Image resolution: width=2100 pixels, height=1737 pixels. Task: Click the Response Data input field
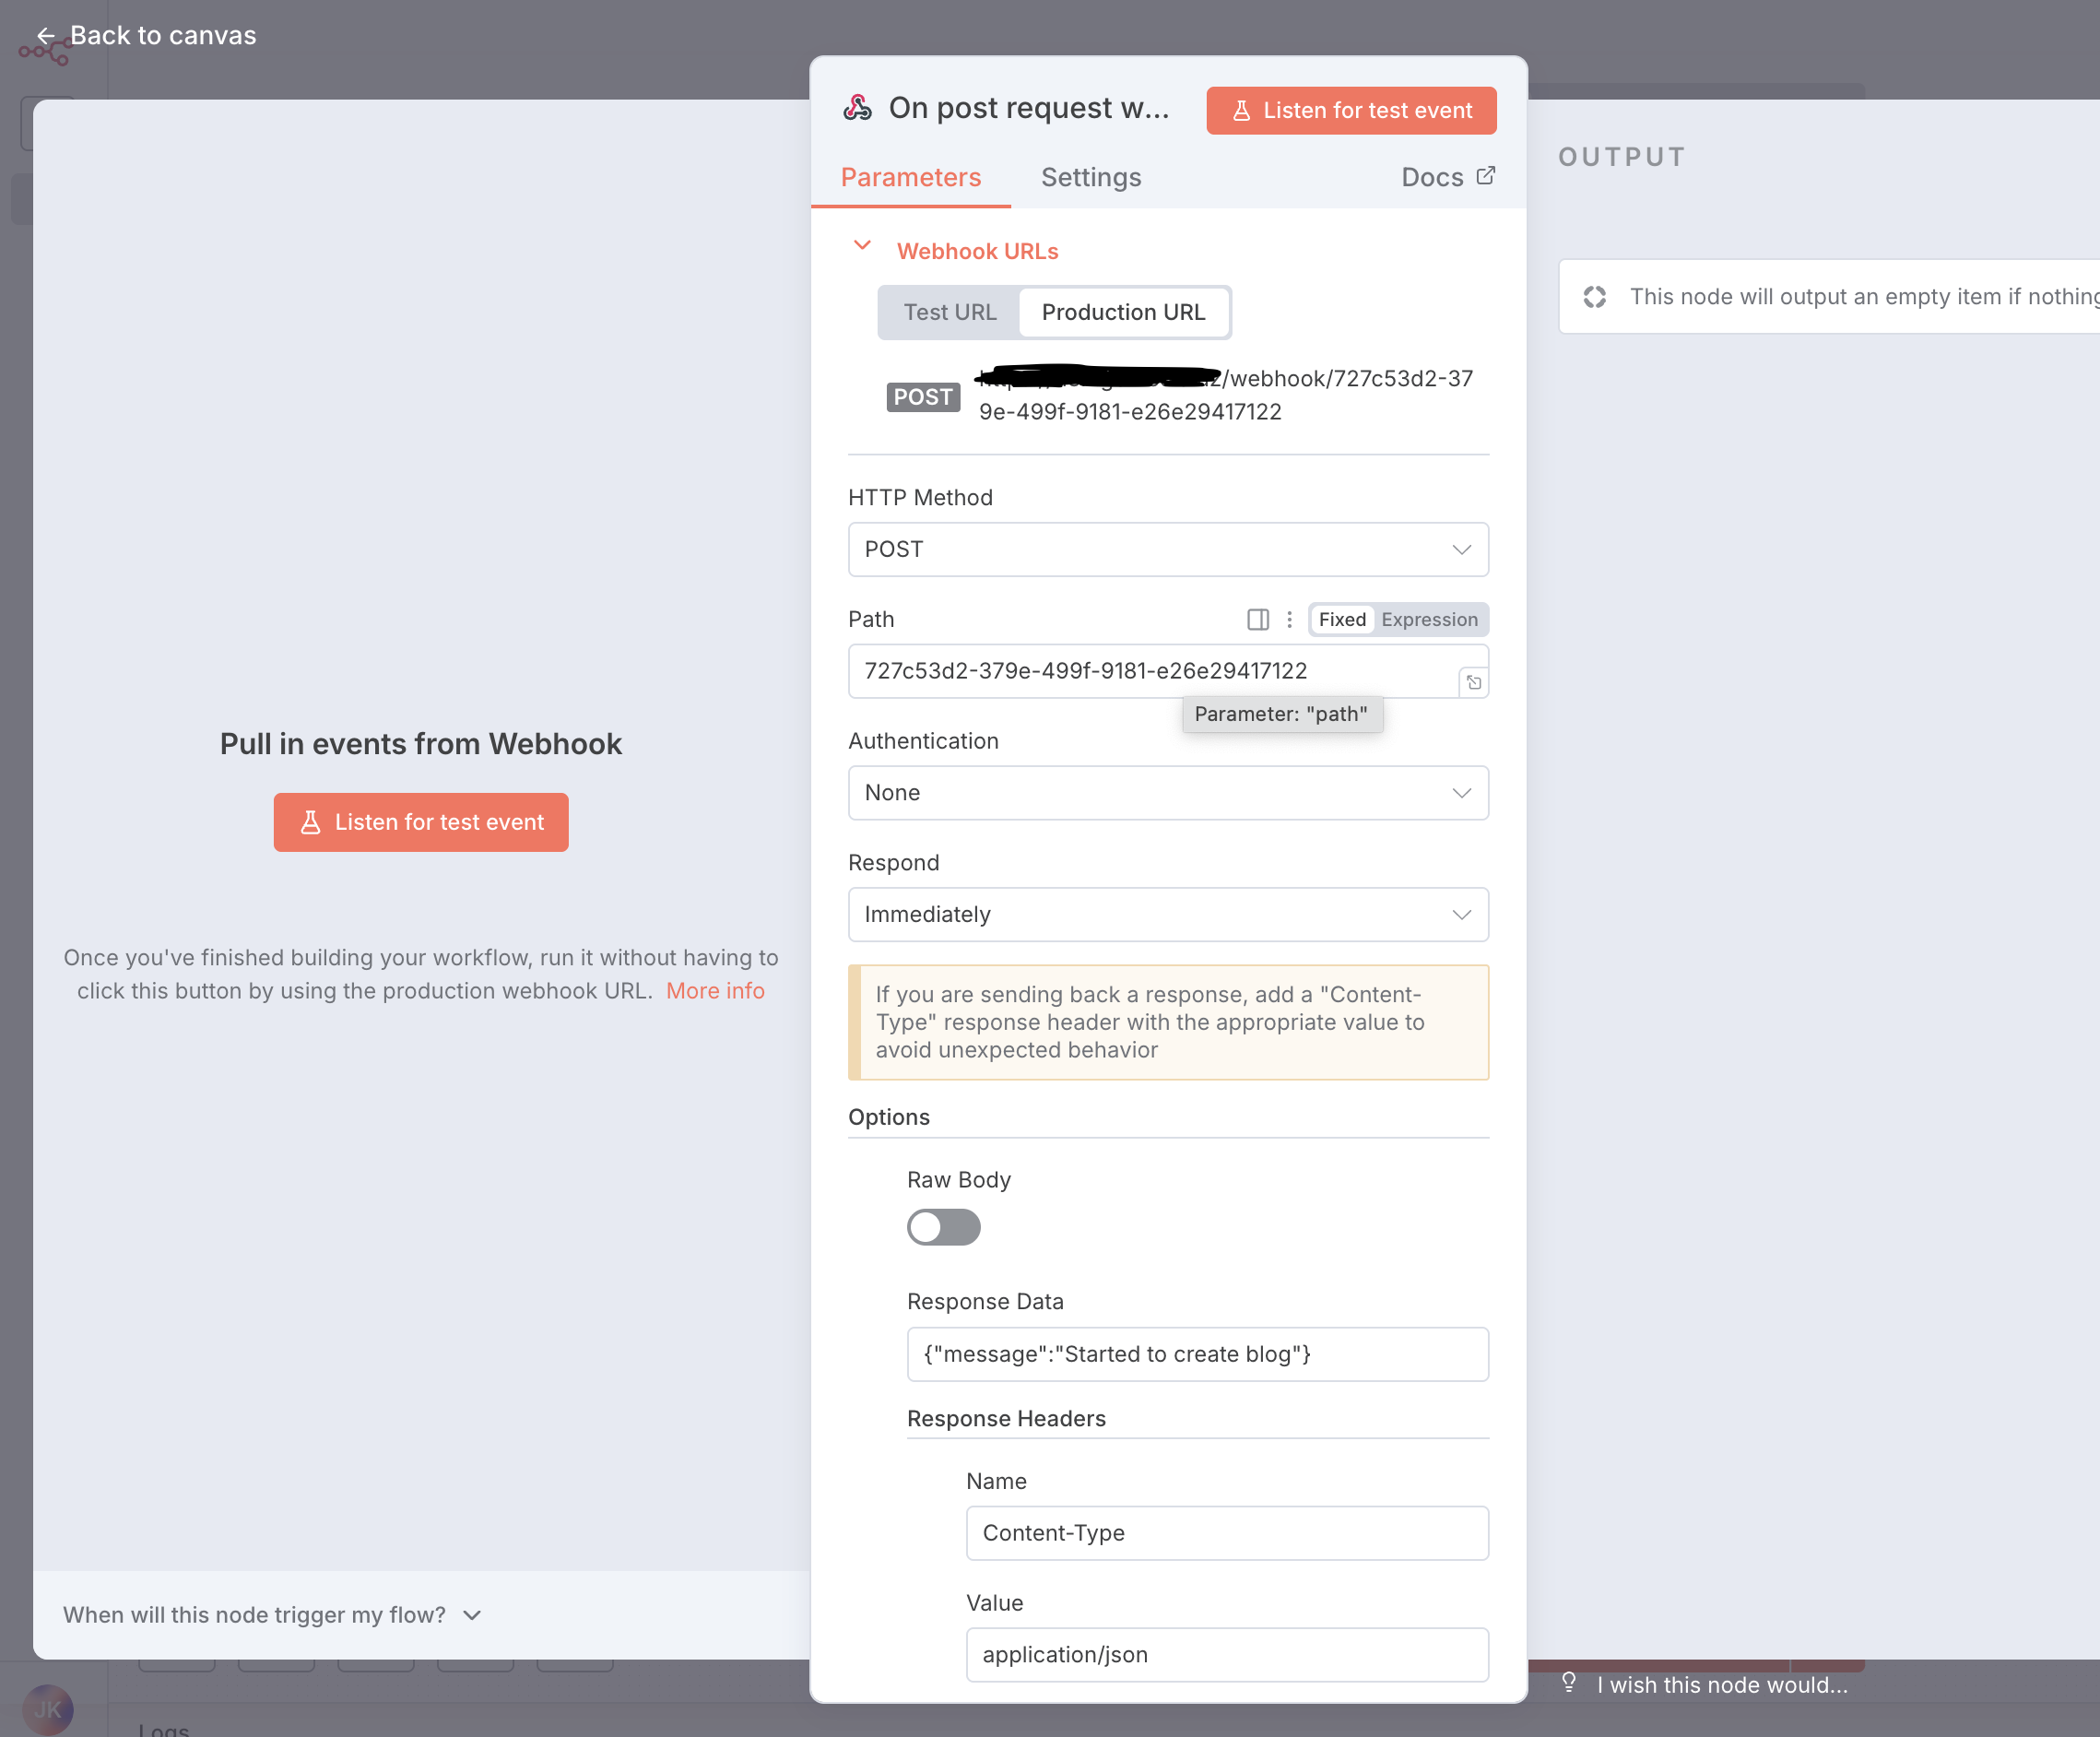[1197, 1354]
